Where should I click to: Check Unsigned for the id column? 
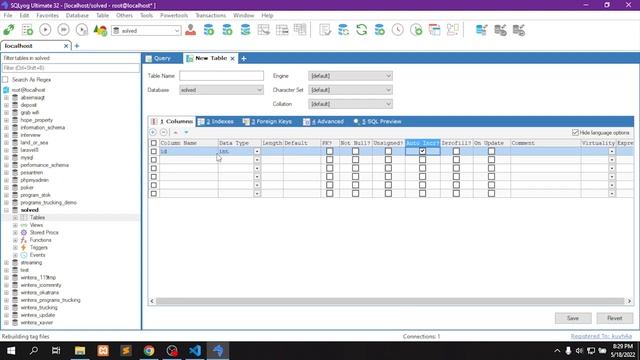388,151
